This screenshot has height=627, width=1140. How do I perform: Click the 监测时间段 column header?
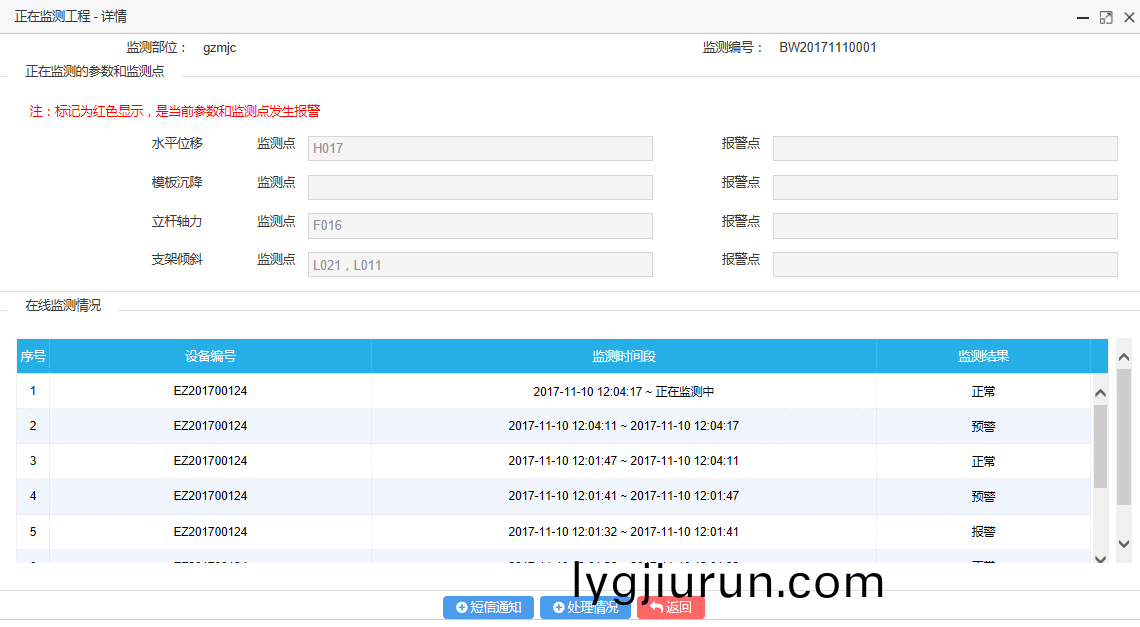click(623, 356)
